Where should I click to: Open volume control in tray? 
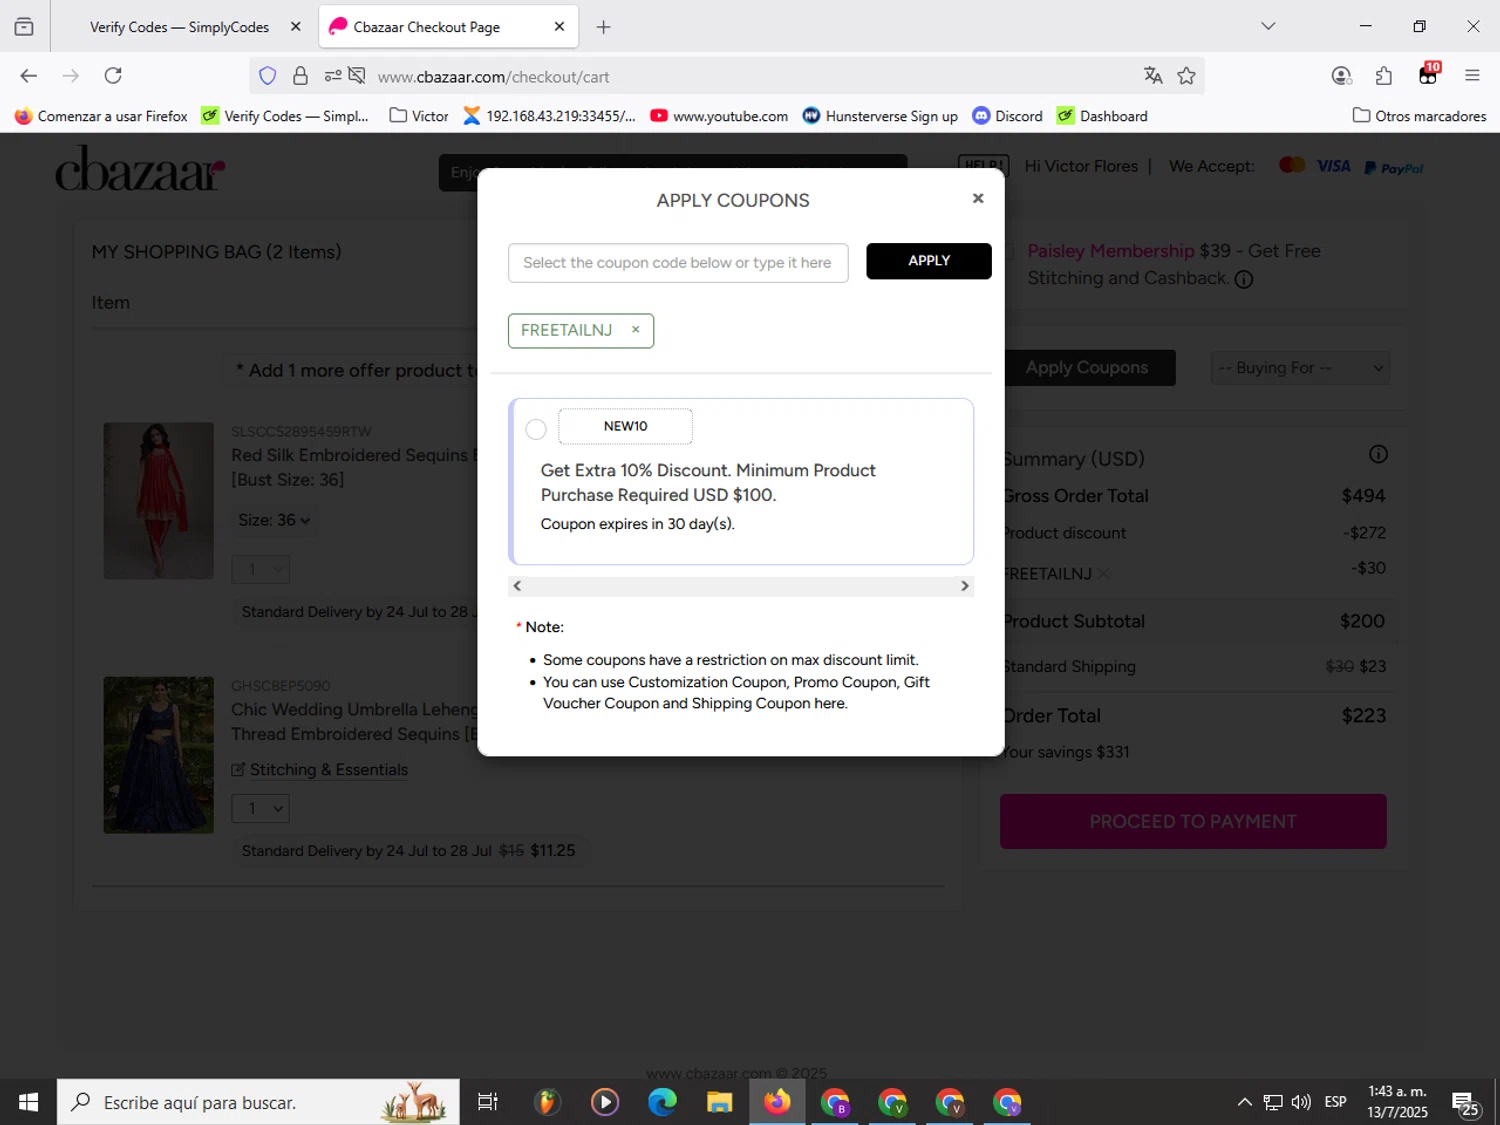tap(1301, 1102)
